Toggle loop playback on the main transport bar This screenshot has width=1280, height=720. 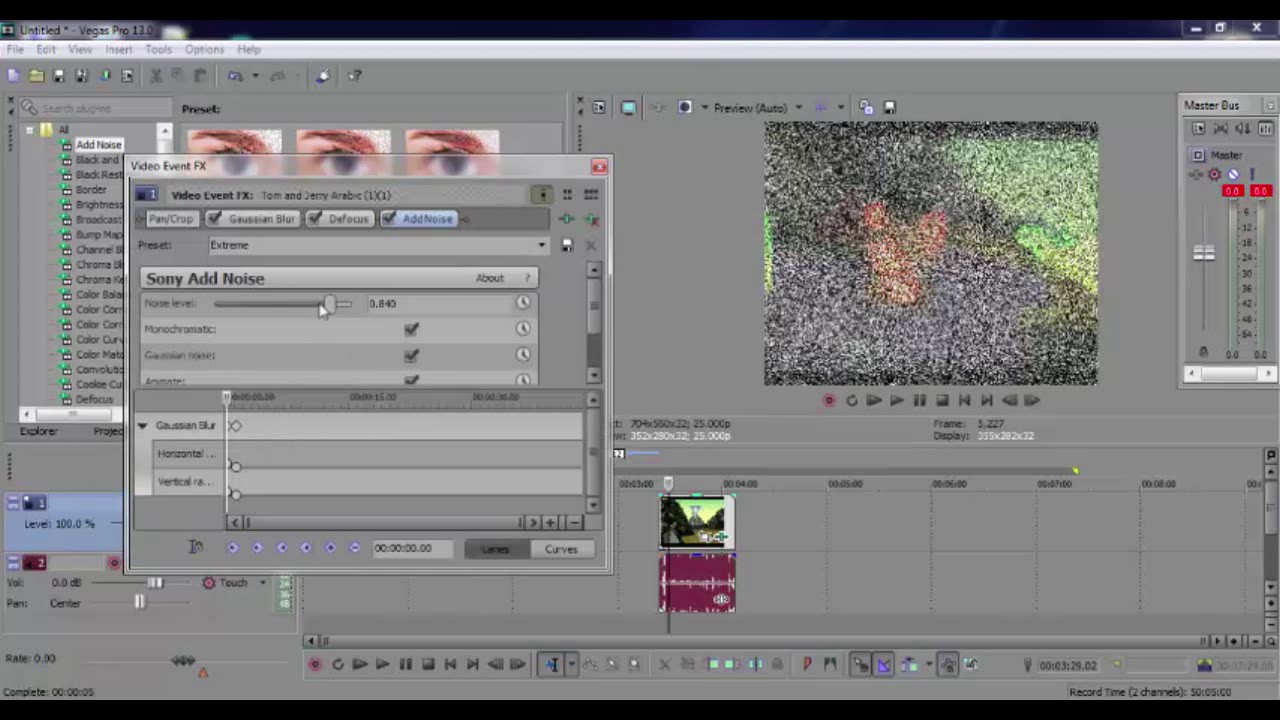[x=338, y=664]
